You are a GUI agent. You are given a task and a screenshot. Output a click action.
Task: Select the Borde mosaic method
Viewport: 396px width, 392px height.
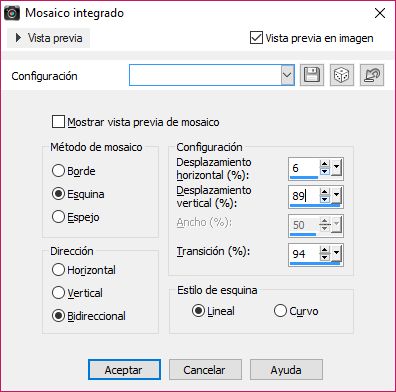(x=58, y=171)
